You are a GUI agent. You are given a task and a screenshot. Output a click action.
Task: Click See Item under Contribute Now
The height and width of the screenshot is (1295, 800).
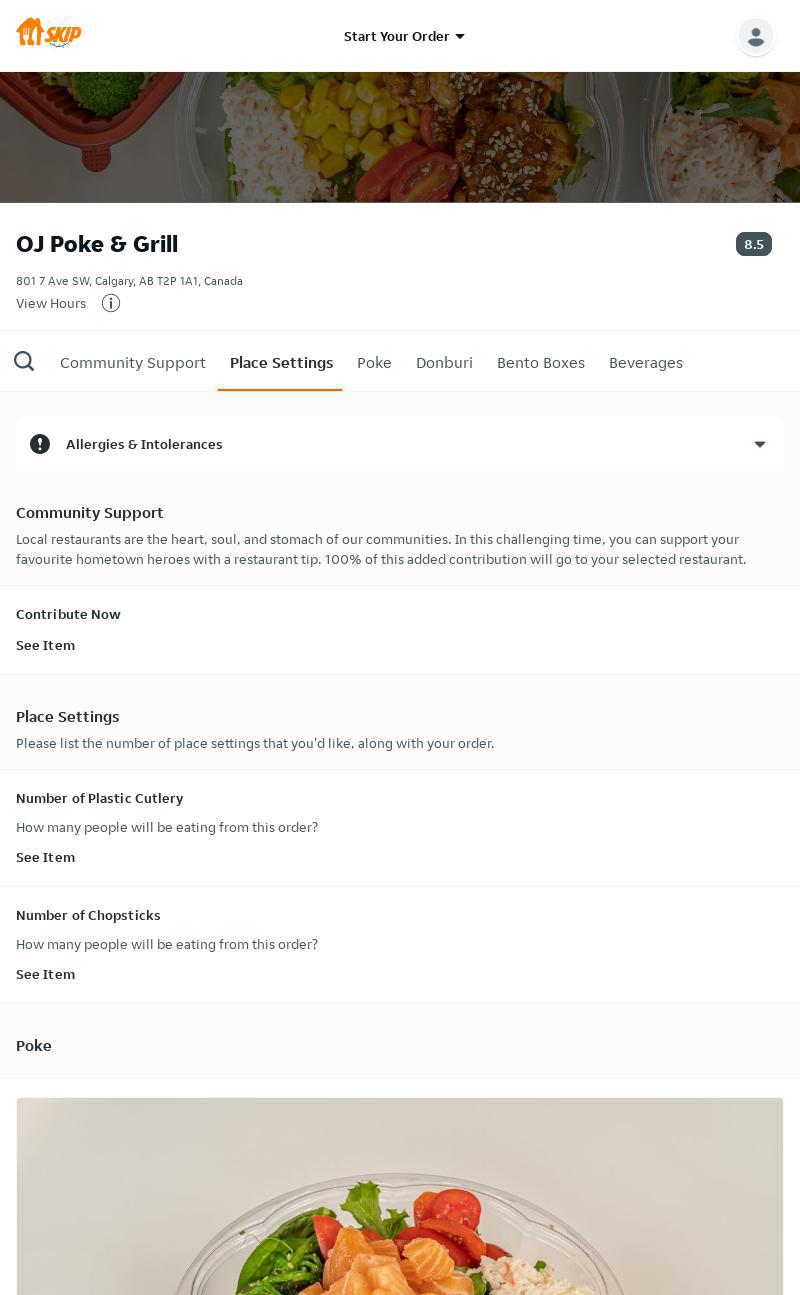45,645
